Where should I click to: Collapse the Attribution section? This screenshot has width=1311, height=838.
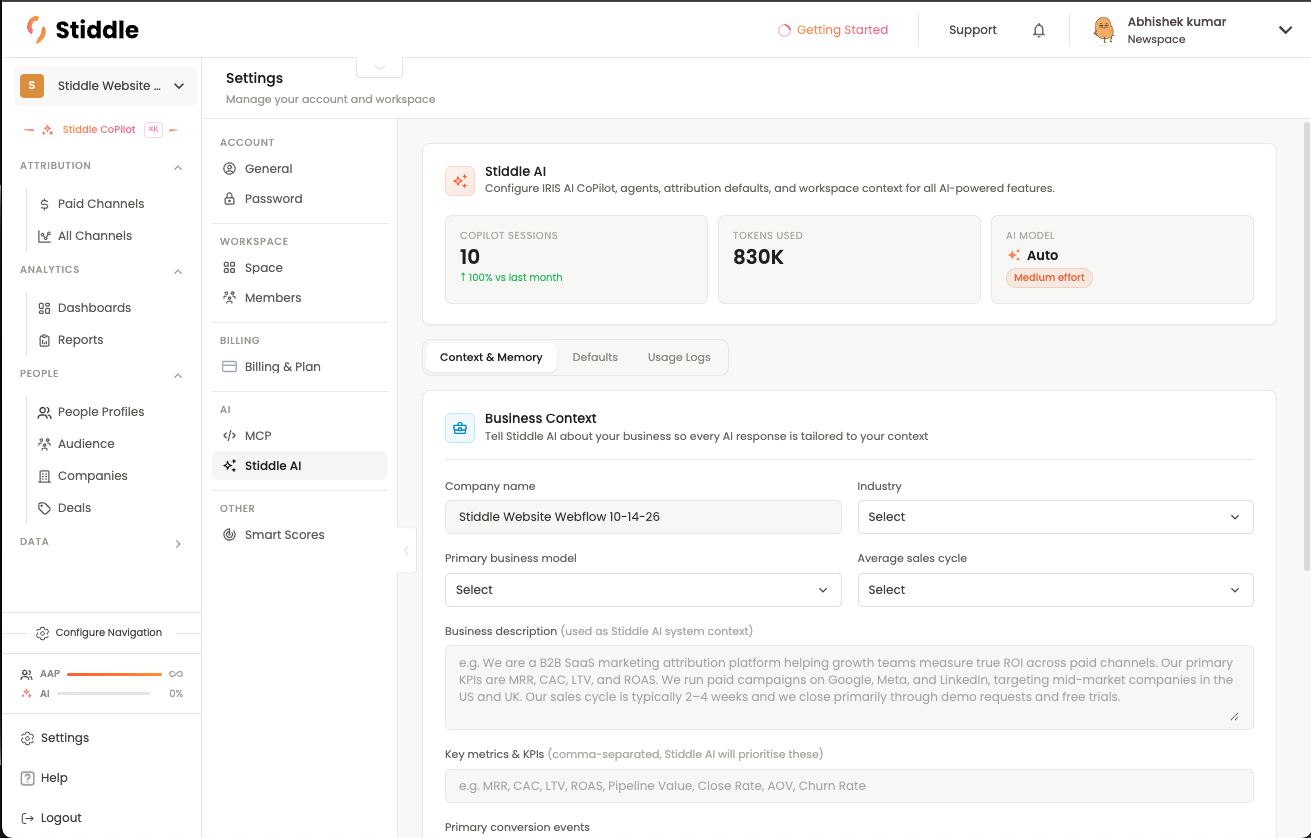pyautogui.click(x=178, y=167)
